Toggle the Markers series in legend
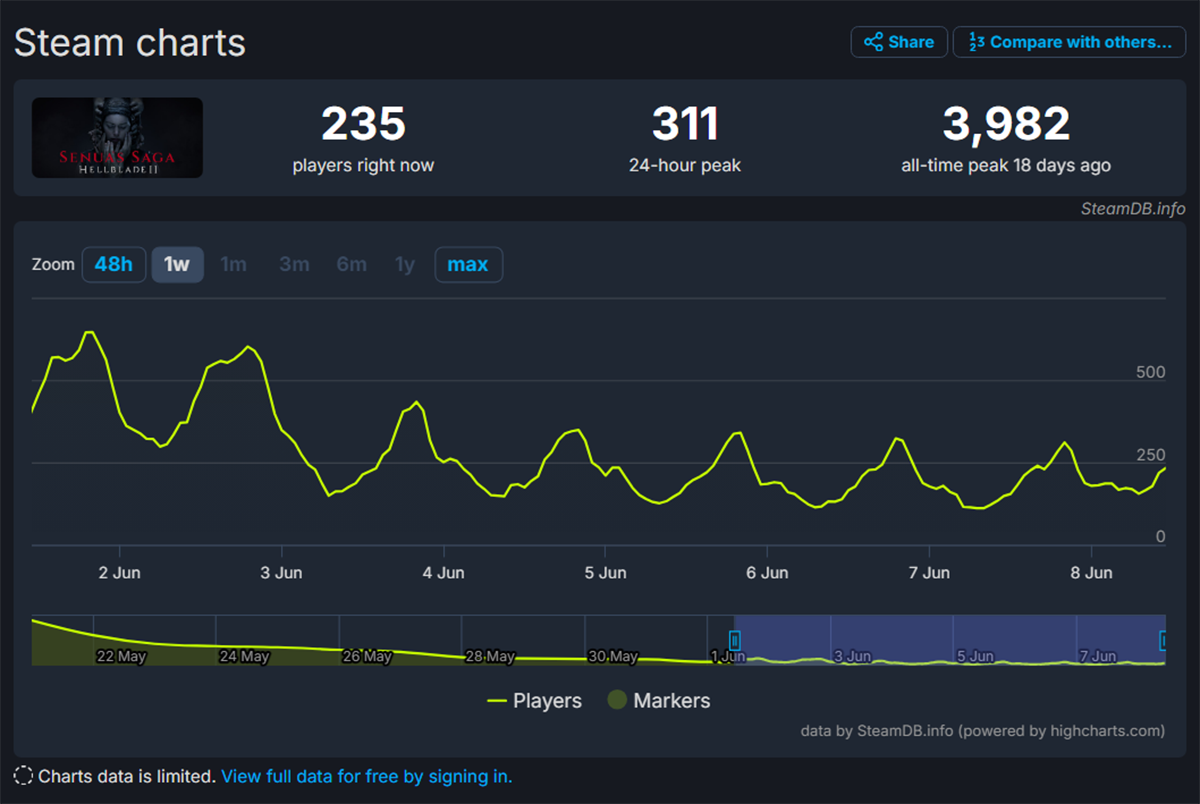Viewport: 1200px width, 804px height. (659, 701)
